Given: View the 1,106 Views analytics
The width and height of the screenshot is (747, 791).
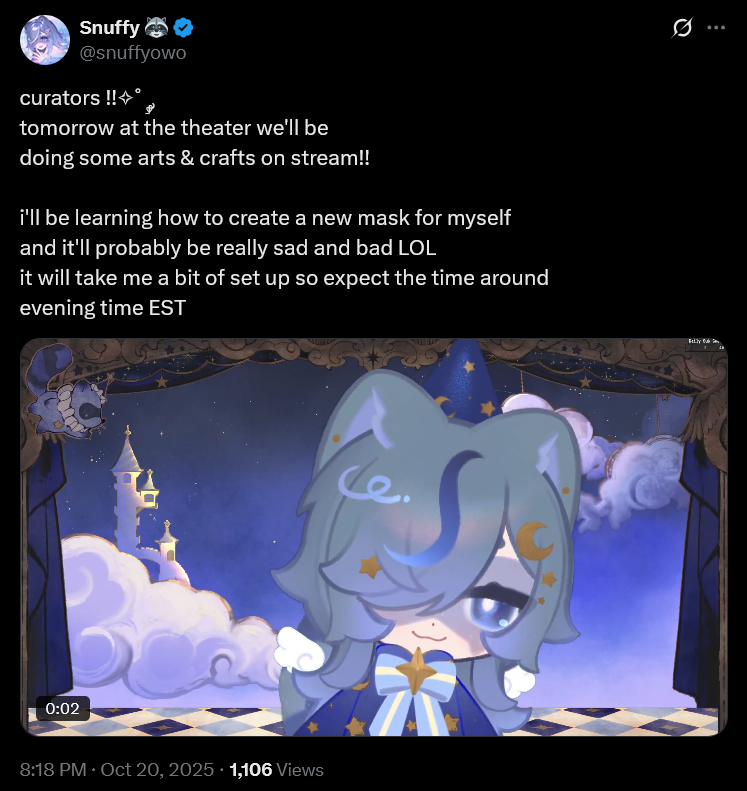Looking at the screenshot, I should pyautogui.click(x=276, y=770).
